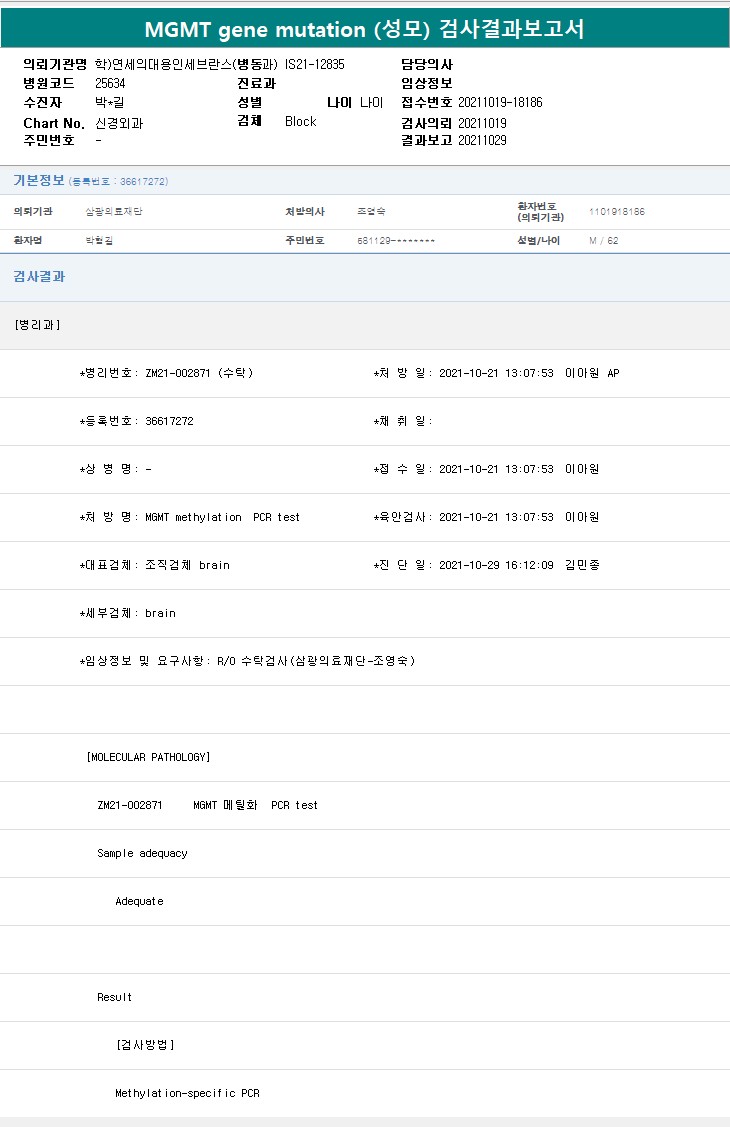Click the 접수번호 value 20211019-18186
The width and height of the screenshot is (730, 1127).
(x=500, y=102)
